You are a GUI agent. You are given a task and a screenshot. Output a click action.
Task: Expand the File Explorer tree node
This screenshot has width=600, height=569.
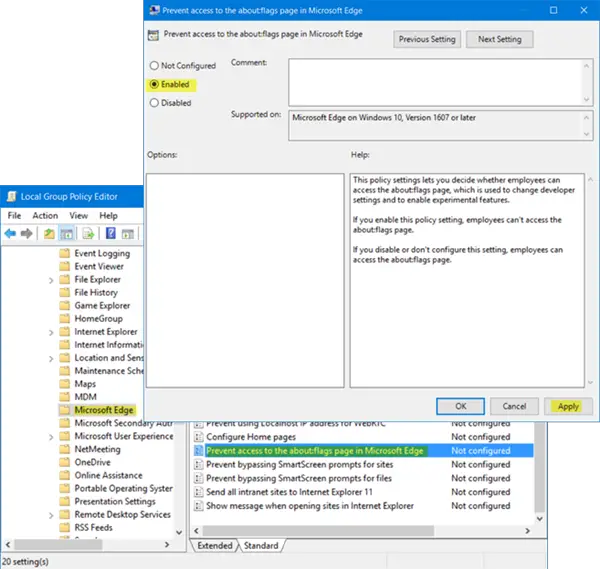click(x=51, y=280)
